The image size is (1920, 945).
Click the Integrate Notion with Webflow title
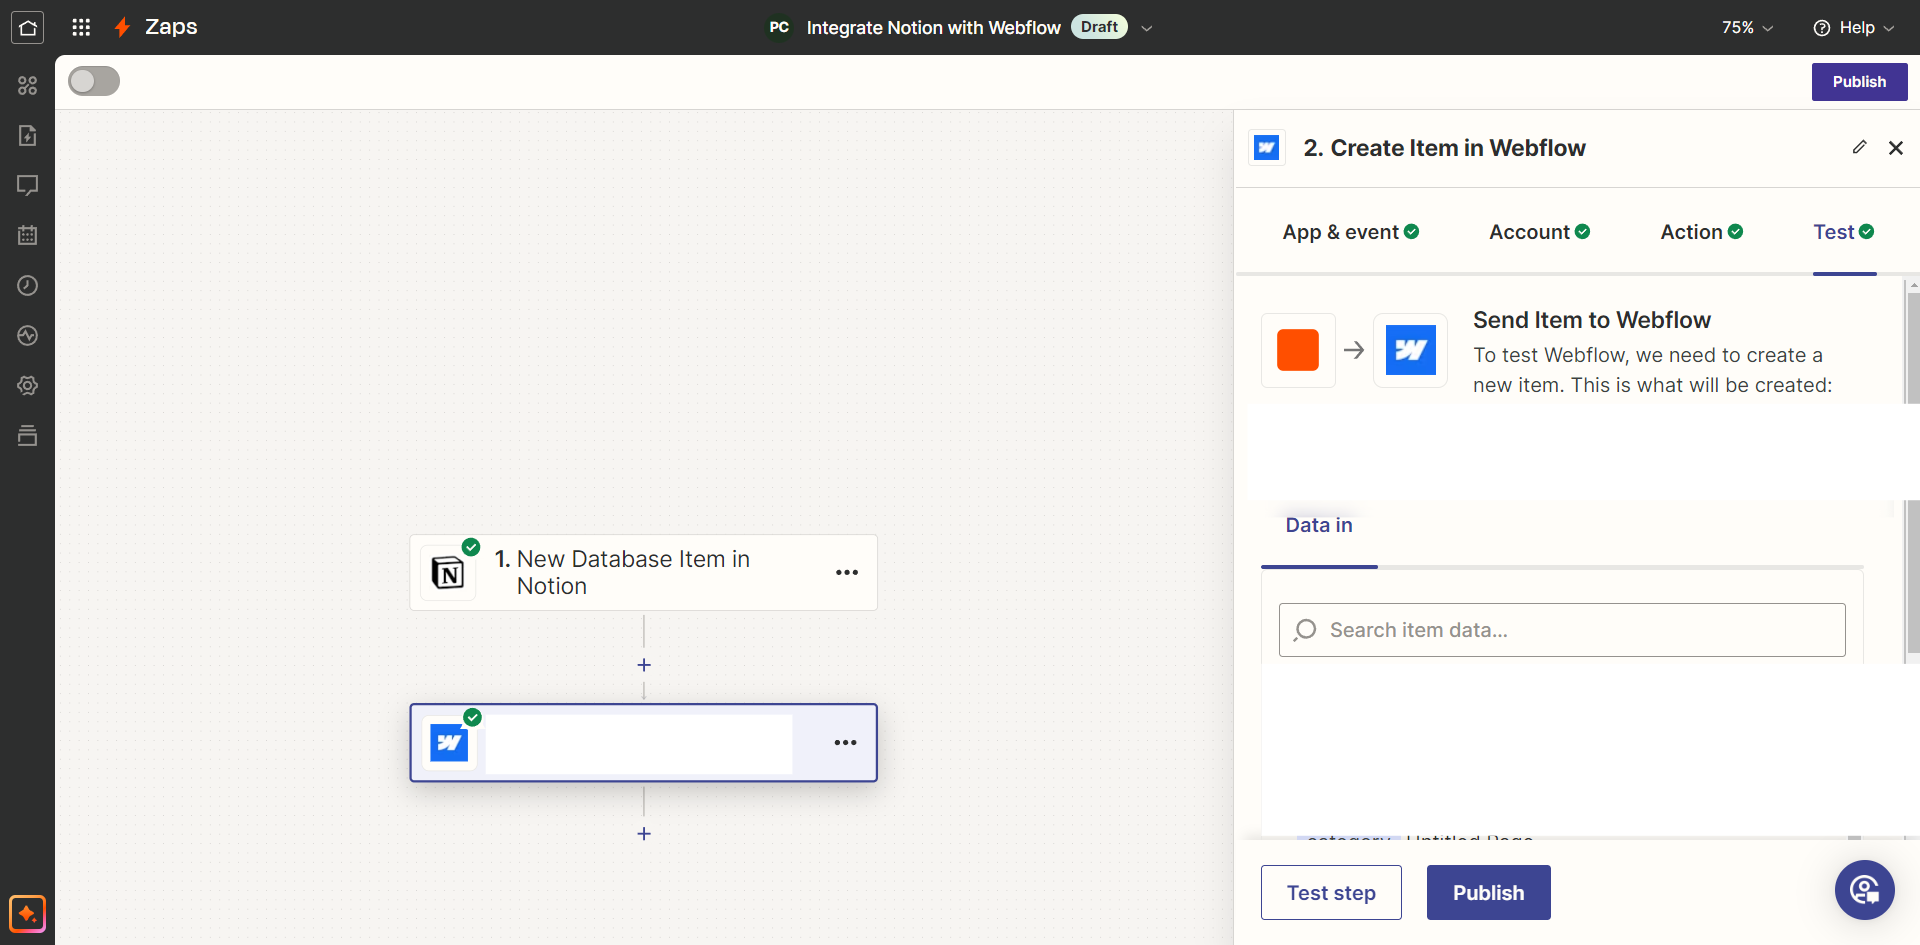tap(933, 28)
